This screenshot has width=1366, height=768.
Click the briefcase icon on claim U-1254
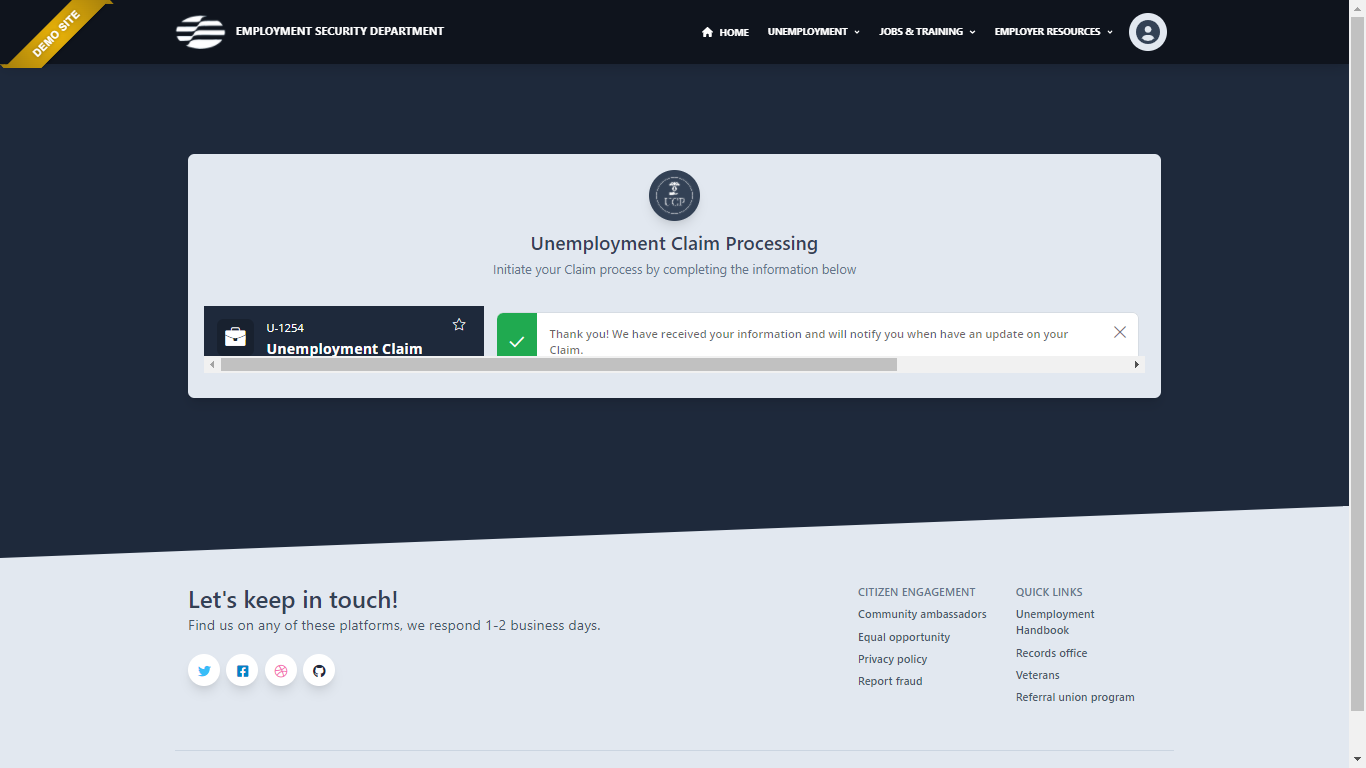coord(235,336)
